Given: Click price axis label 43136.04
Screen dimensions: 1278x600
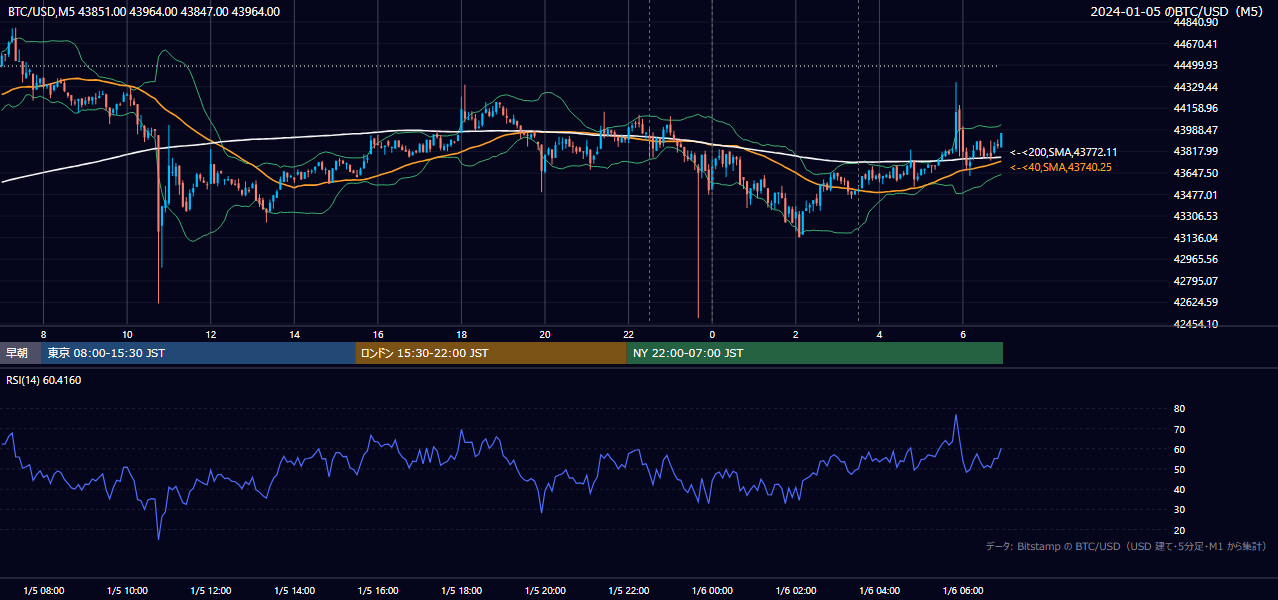Looking at the screenshot, I should click(1195, 238).
